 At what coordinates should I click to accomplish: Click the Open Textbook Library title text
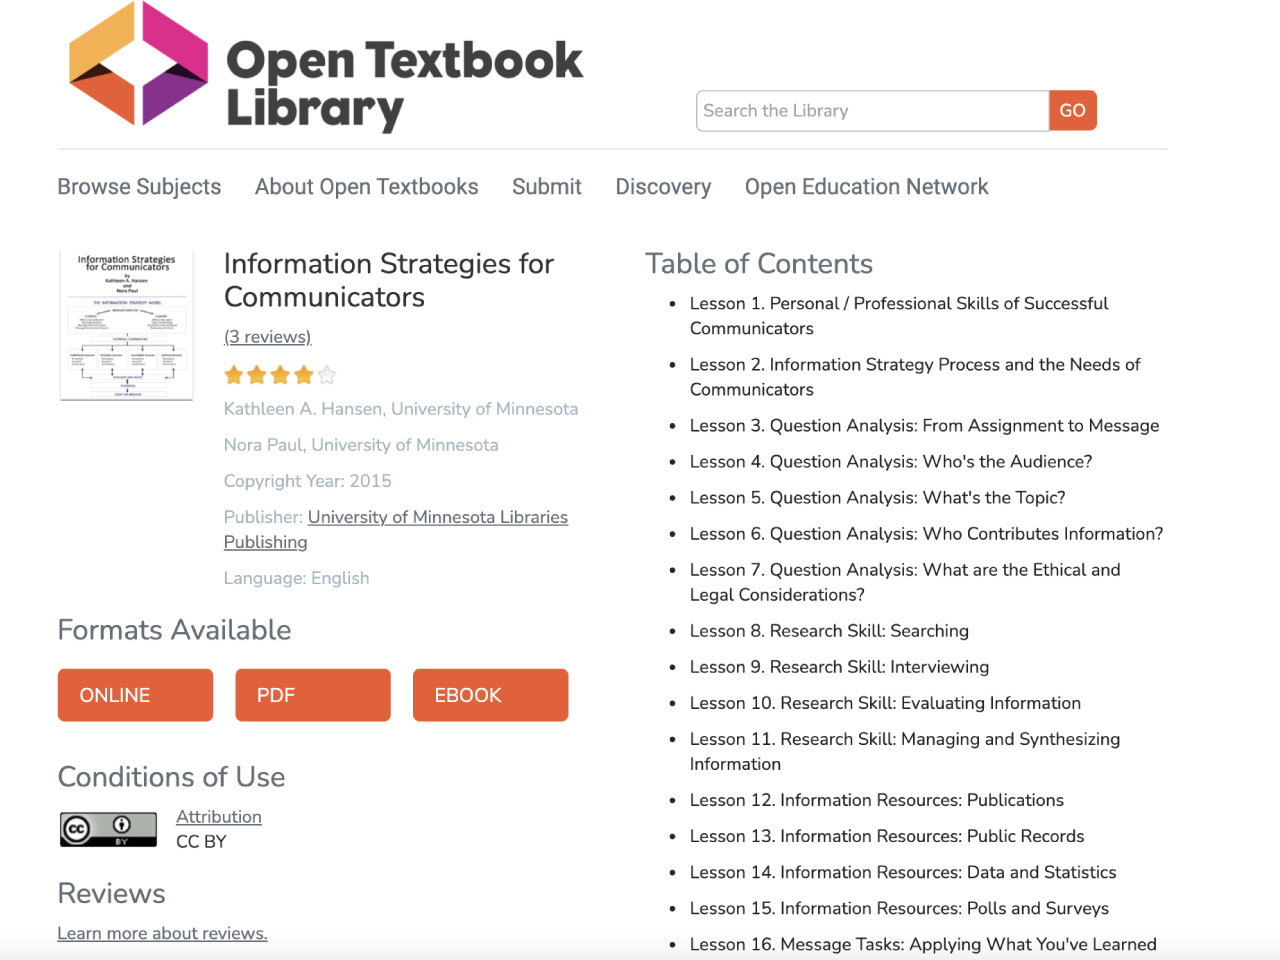pos(404,85)
